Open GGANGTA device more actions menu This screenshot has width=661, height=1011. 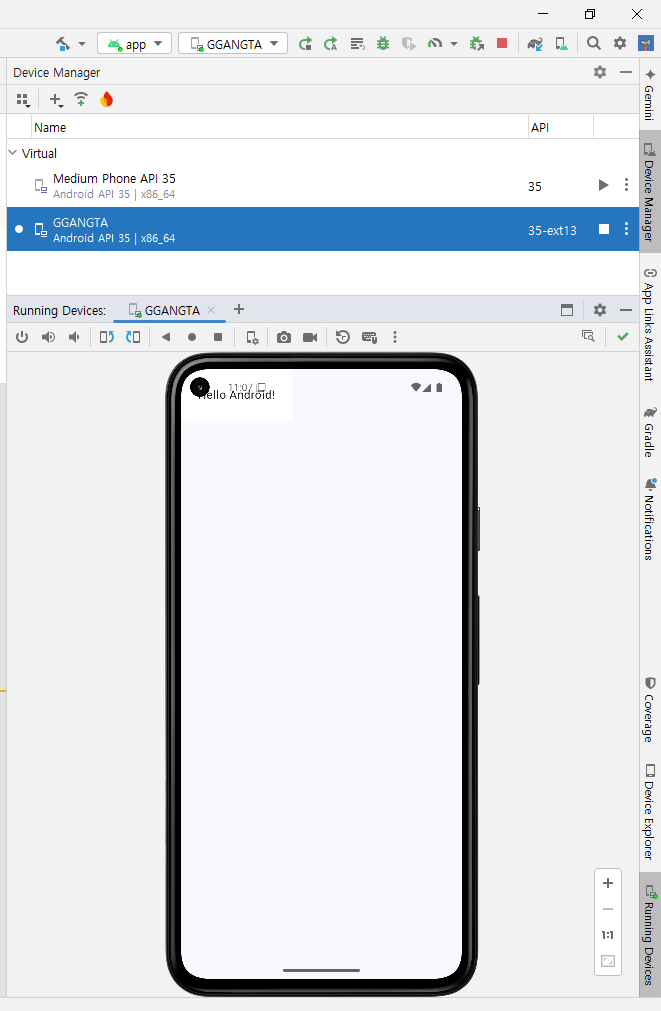[x=626, y=229]
